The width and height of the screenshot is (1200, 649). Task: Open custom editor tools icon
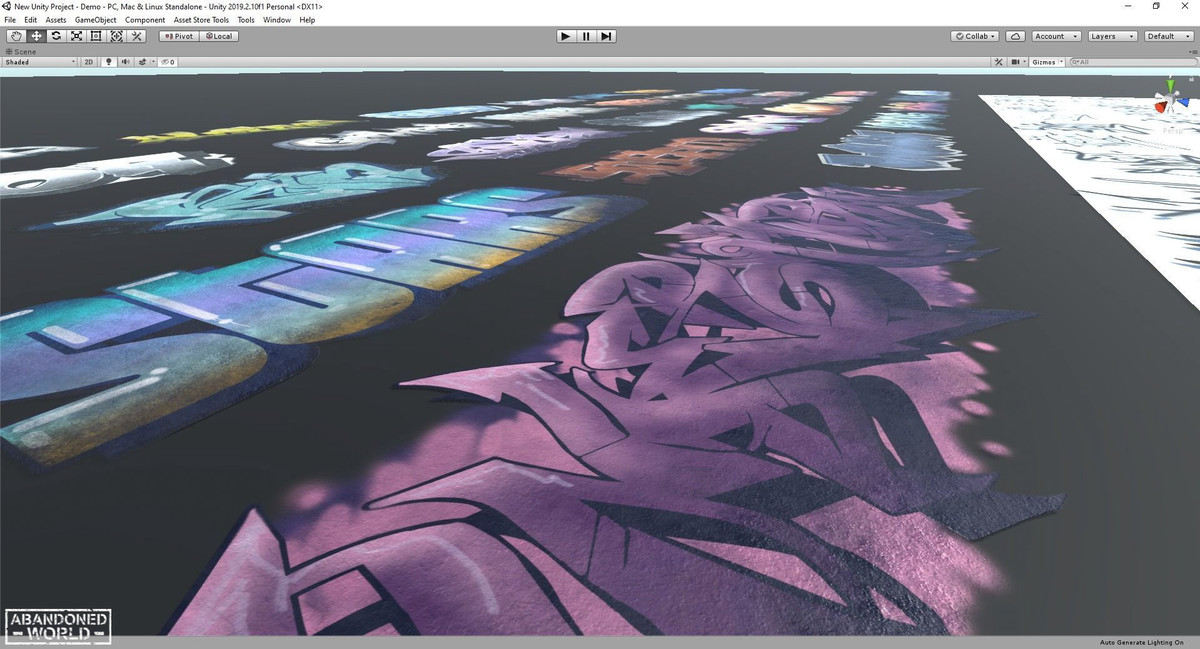[137, 36]
